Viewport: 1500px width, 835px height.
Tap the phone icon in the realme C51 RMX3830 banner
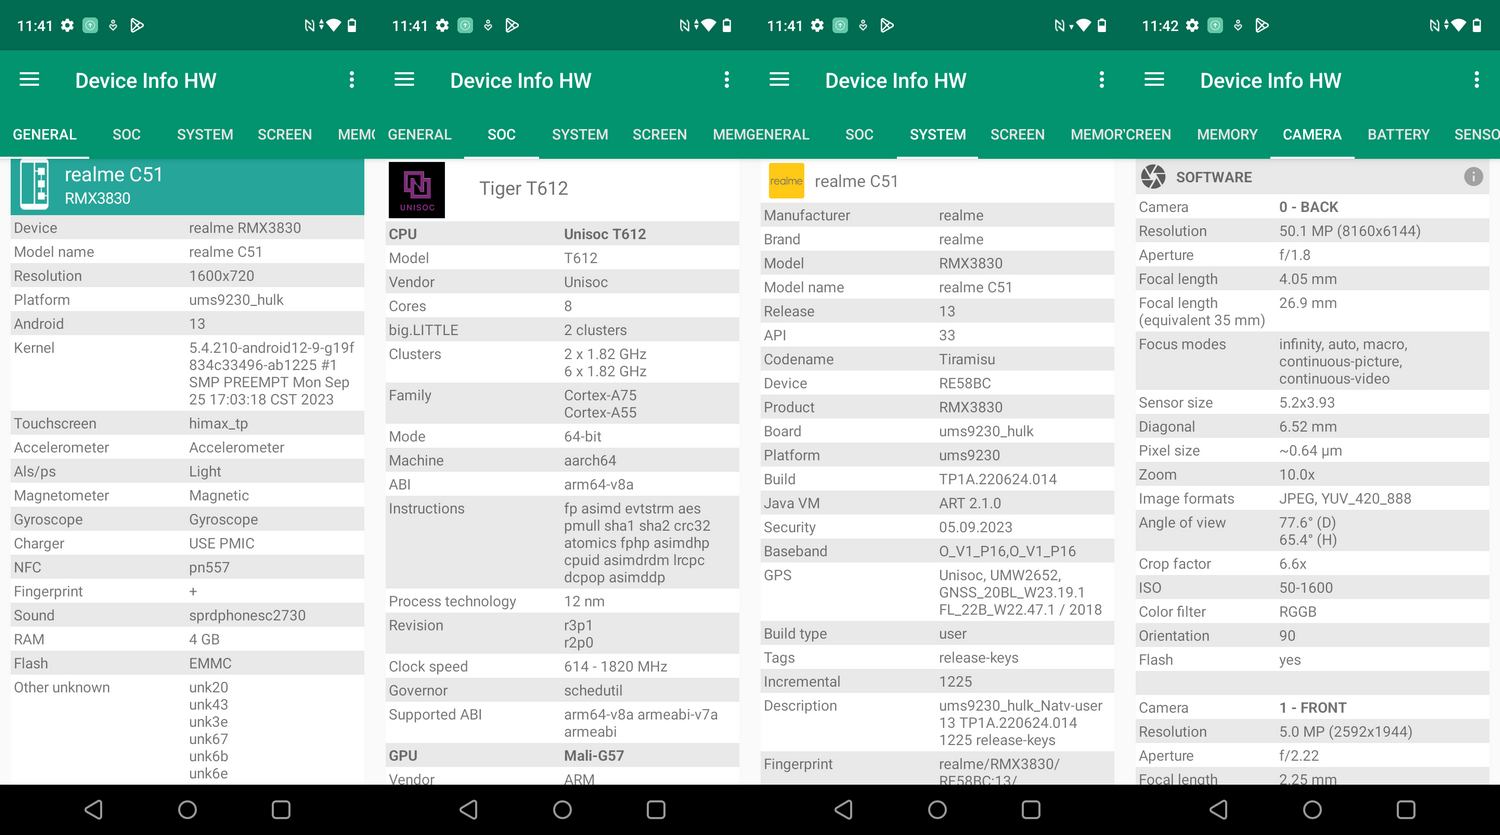pos(35,185)
